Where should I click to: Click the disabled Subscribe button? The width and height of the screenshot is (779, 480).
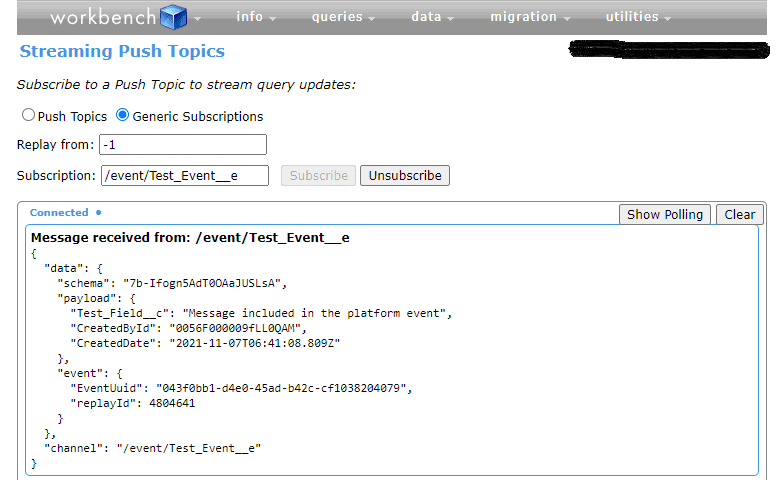click(318, 175)
